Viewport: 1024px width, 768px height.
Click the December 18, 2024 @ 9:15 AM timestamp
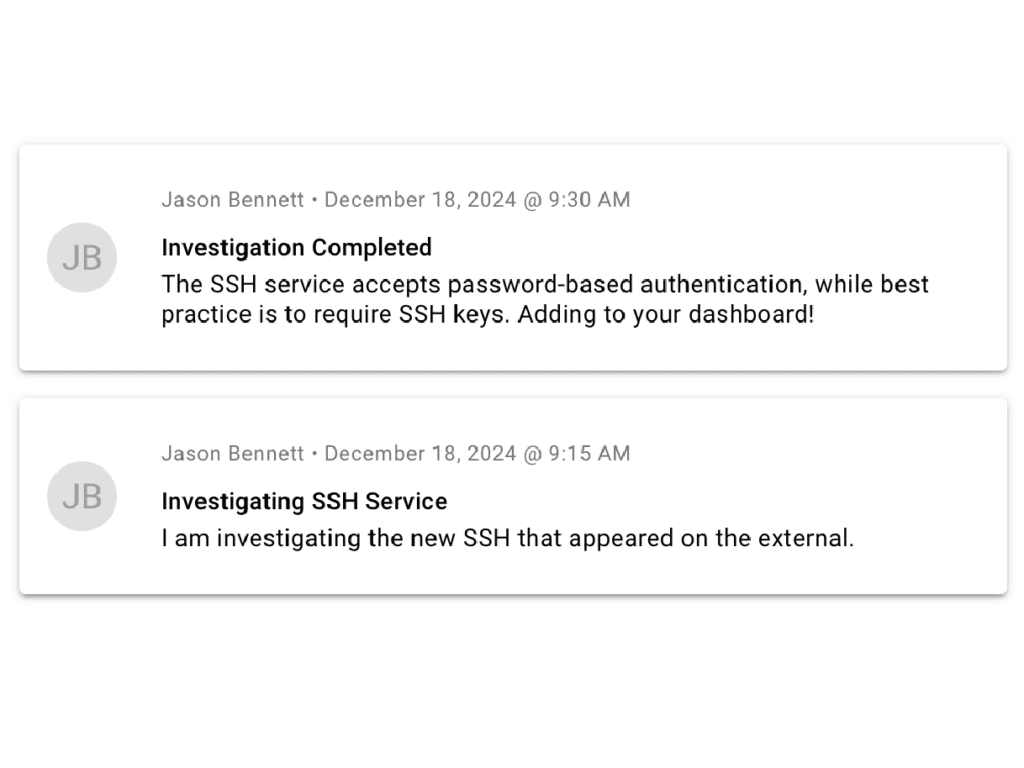pos(477,453)
